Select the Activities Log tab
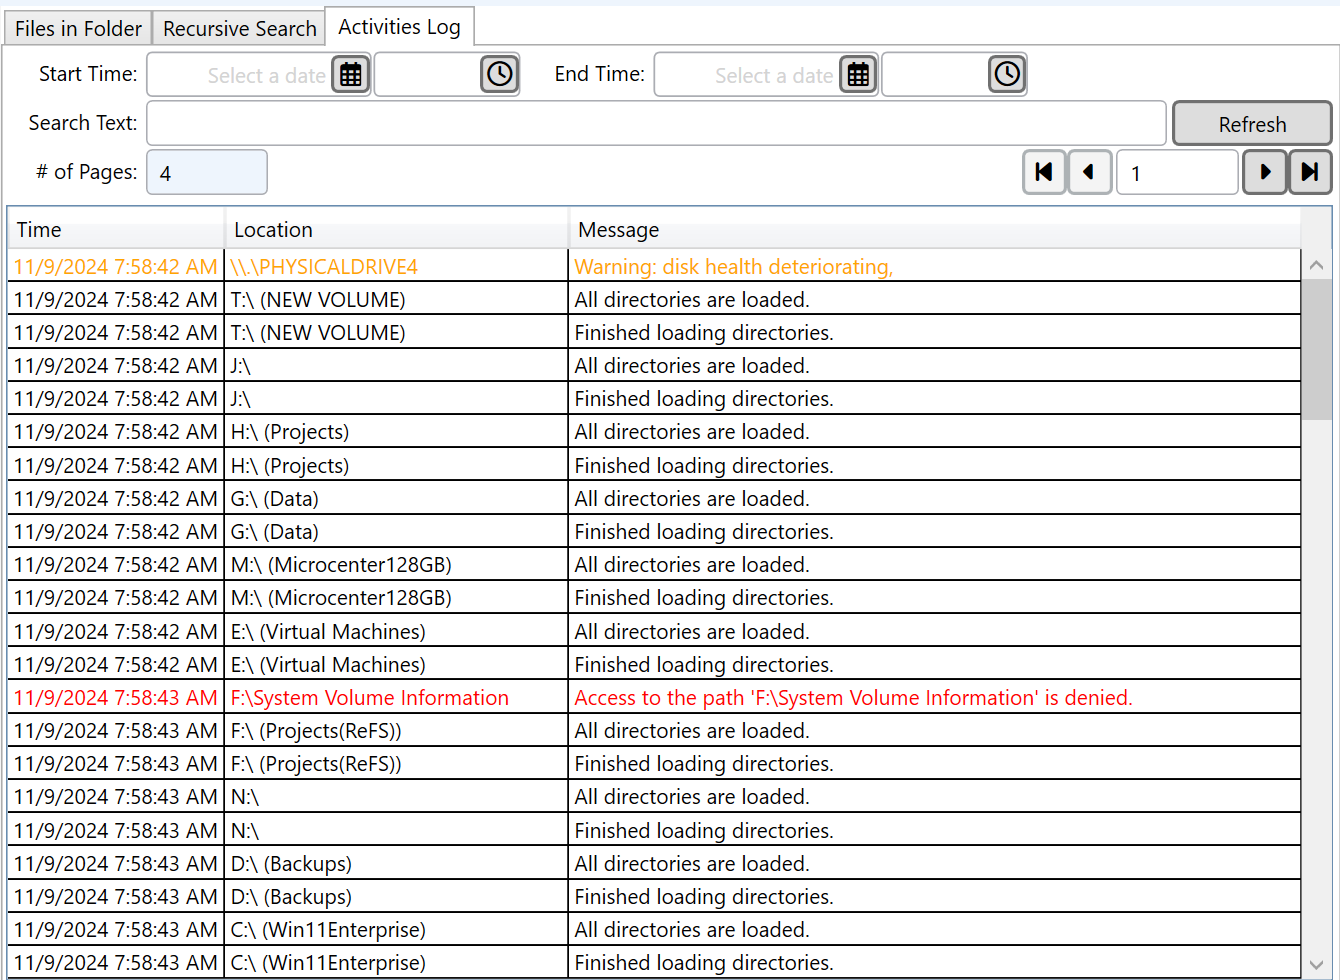This screenshot has width=1340, height=980. [x=400, y=27]
